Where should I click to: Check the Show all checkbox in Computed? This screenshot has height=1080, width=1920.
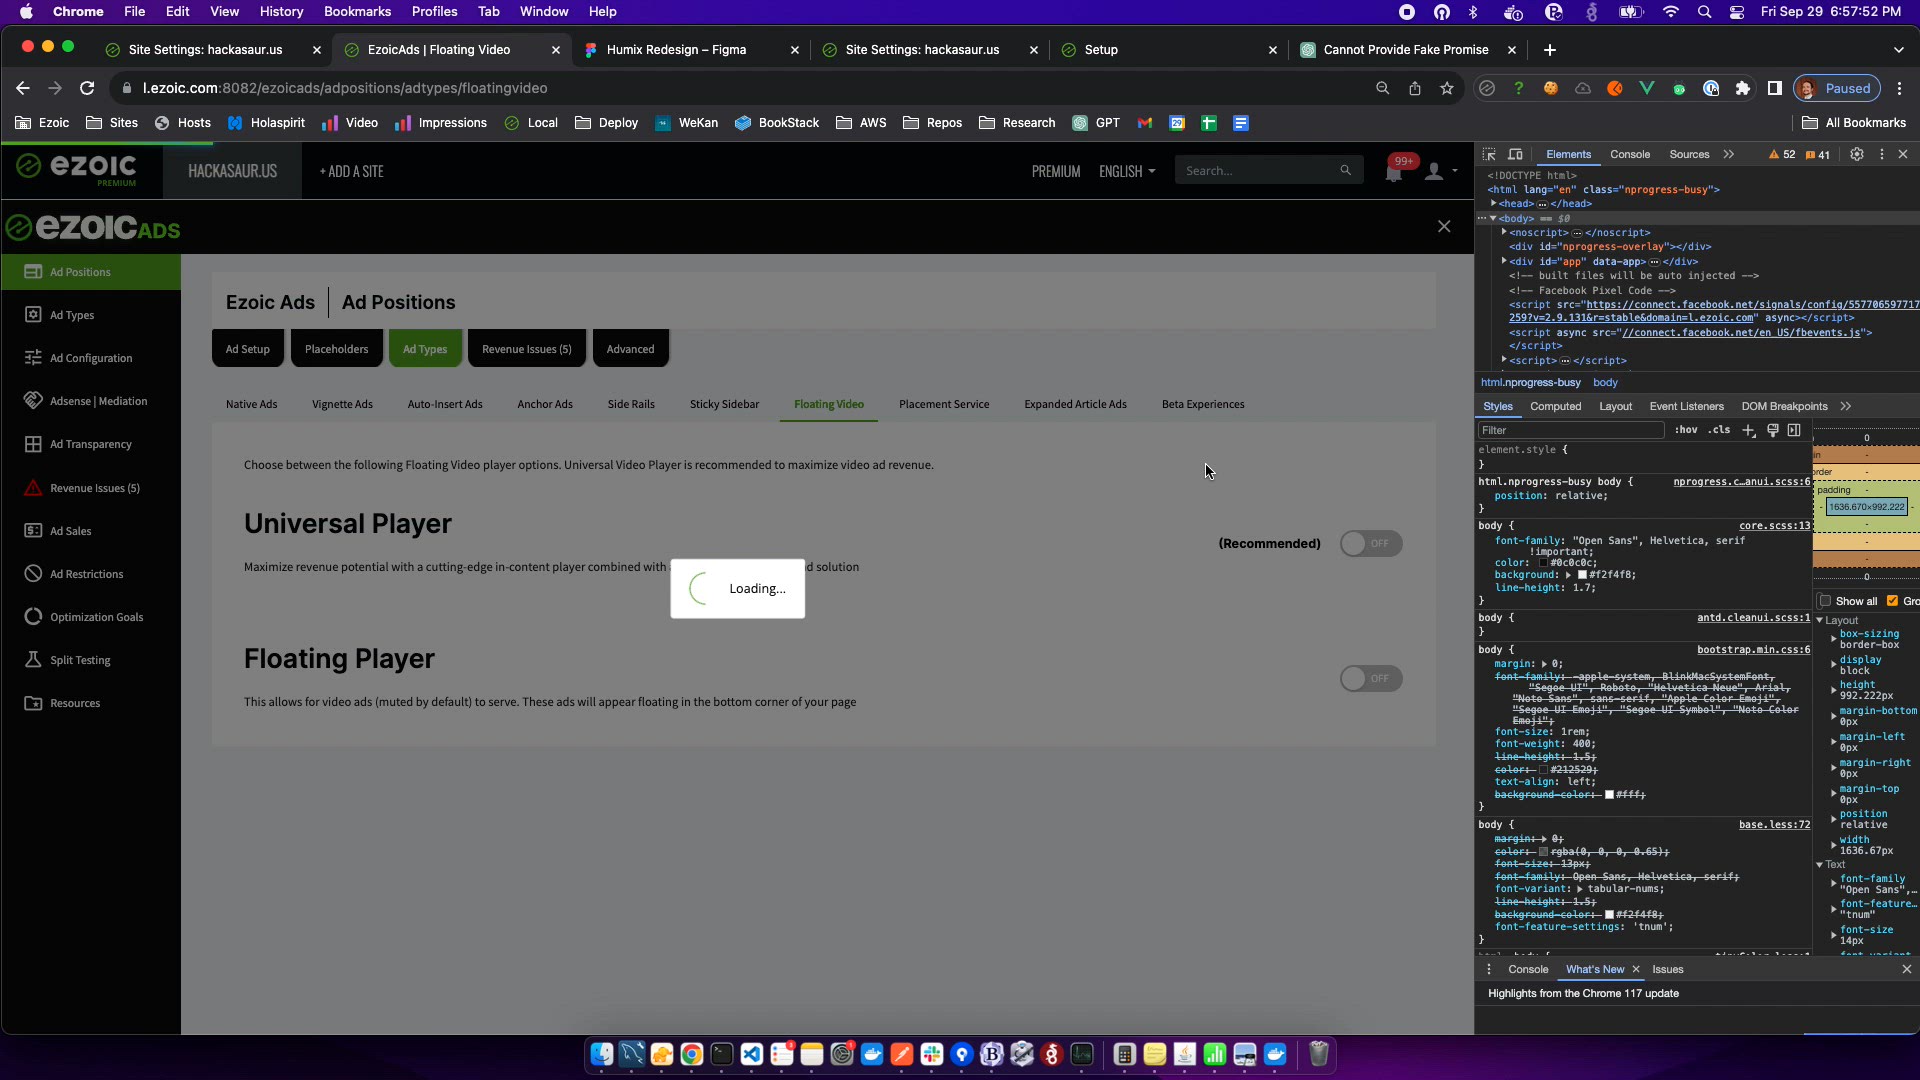(1825, 601)
